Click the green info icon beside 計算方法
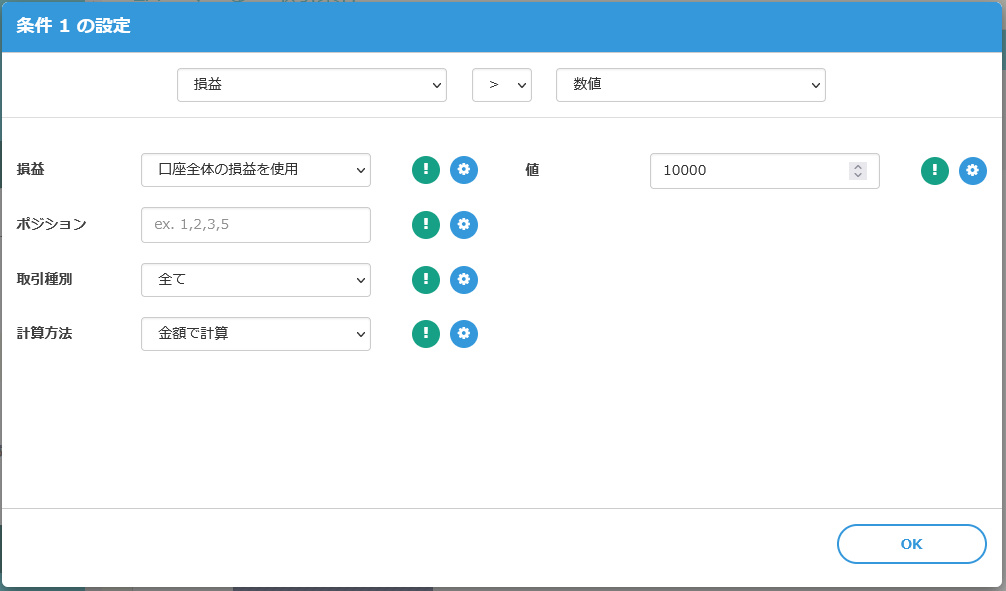 coord(426,334)
